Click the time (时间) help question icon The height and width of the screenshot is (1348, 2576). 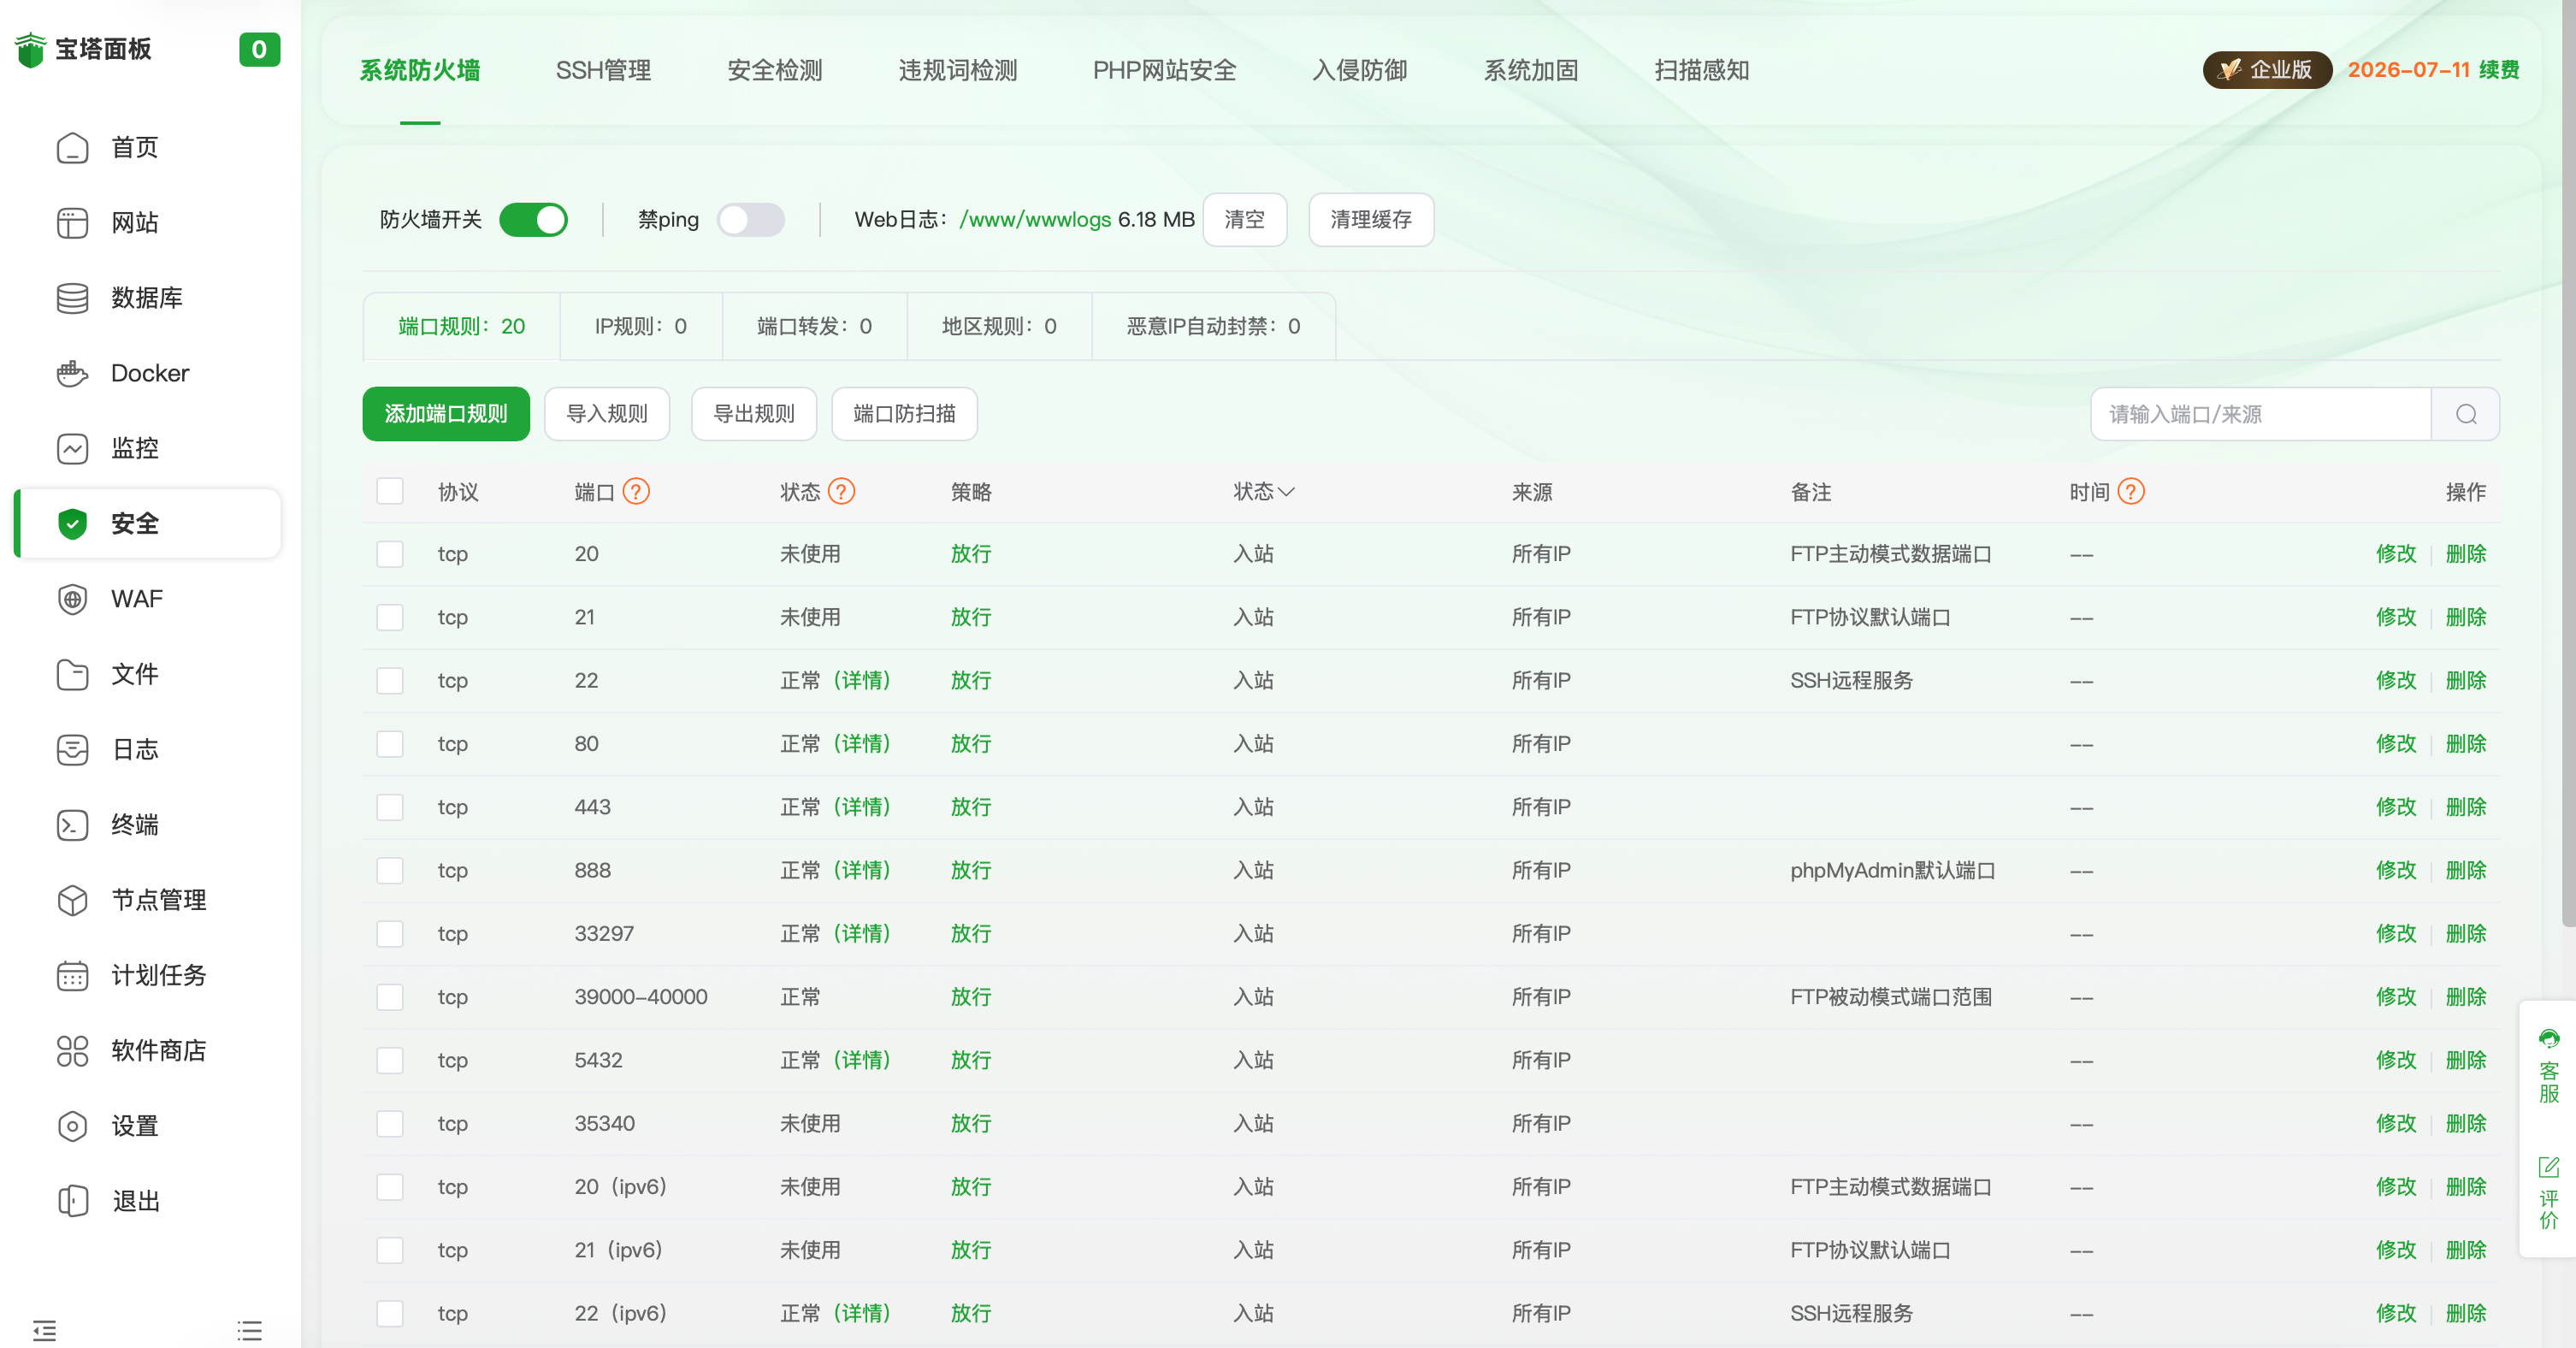[2131, 491]
